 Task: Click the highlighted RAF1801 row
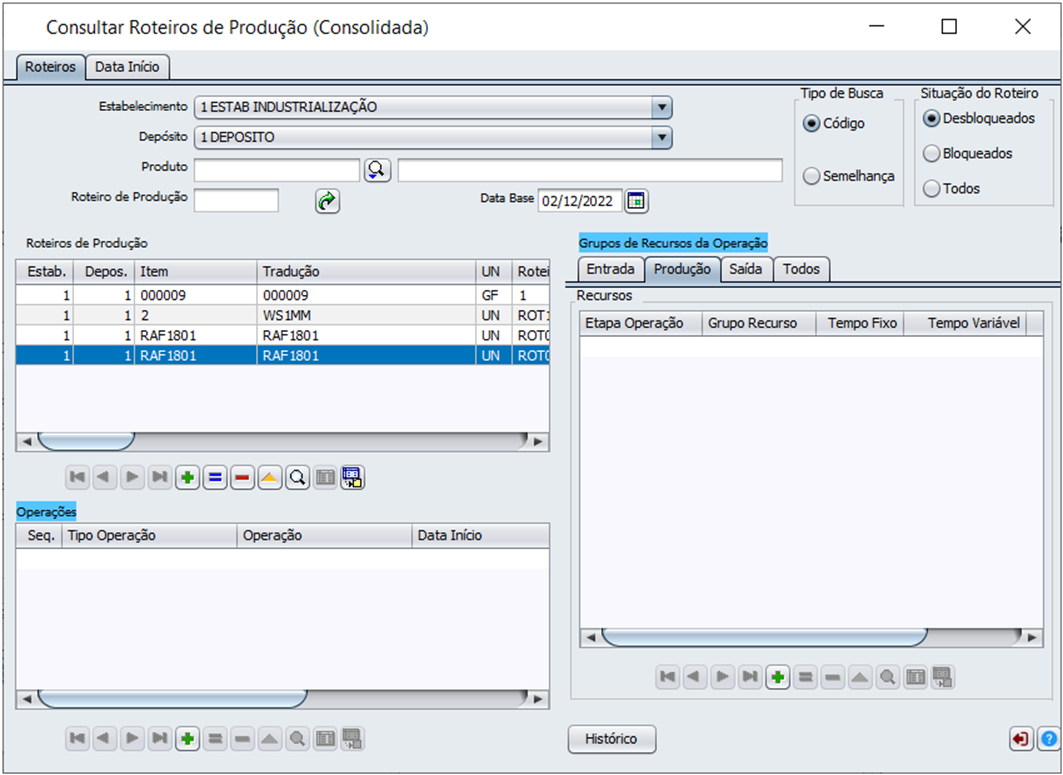click(x=283, y=355)
